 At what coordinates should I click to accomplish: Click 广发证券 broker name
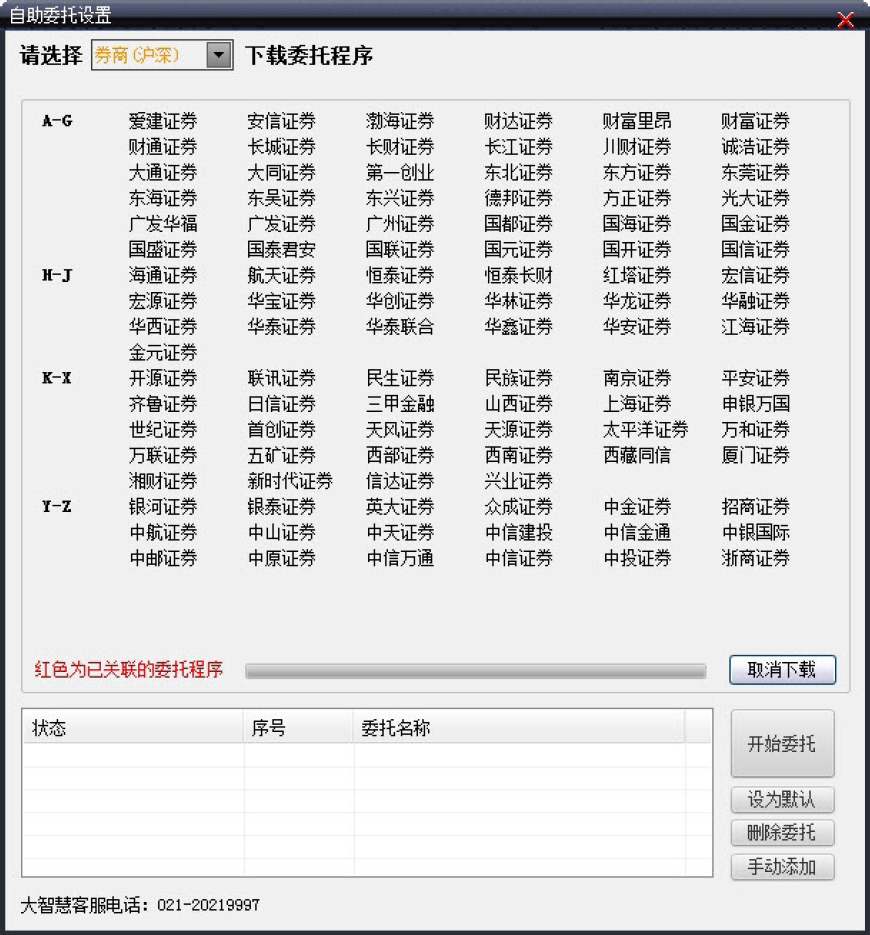coord(281,224)
